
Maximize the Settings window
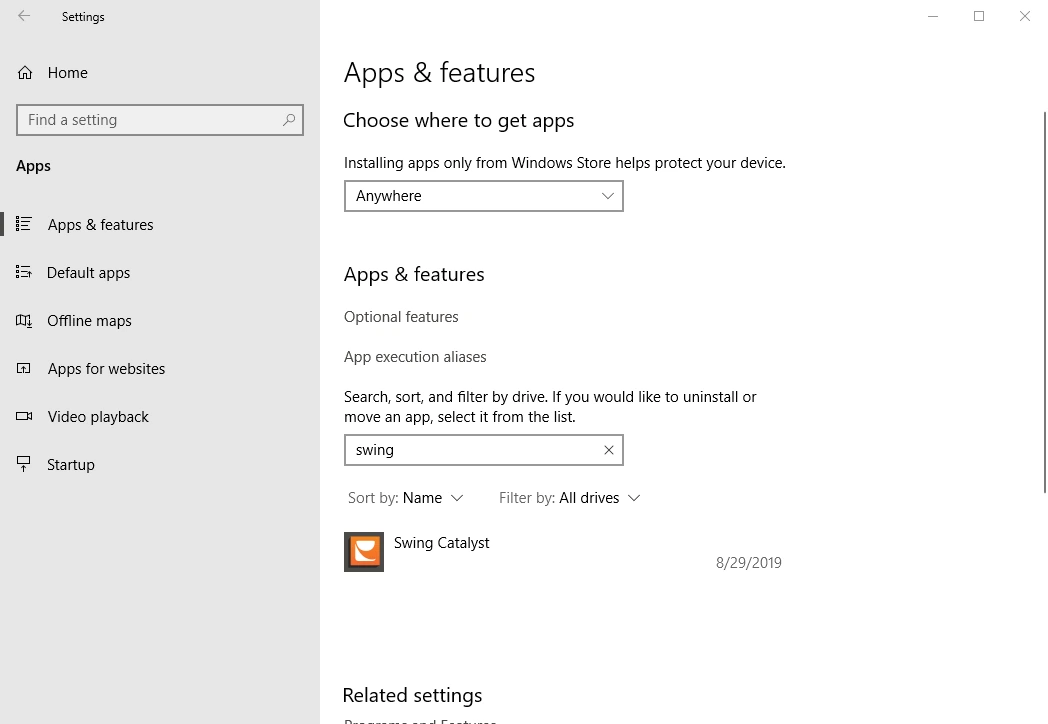tap(978, 16)
